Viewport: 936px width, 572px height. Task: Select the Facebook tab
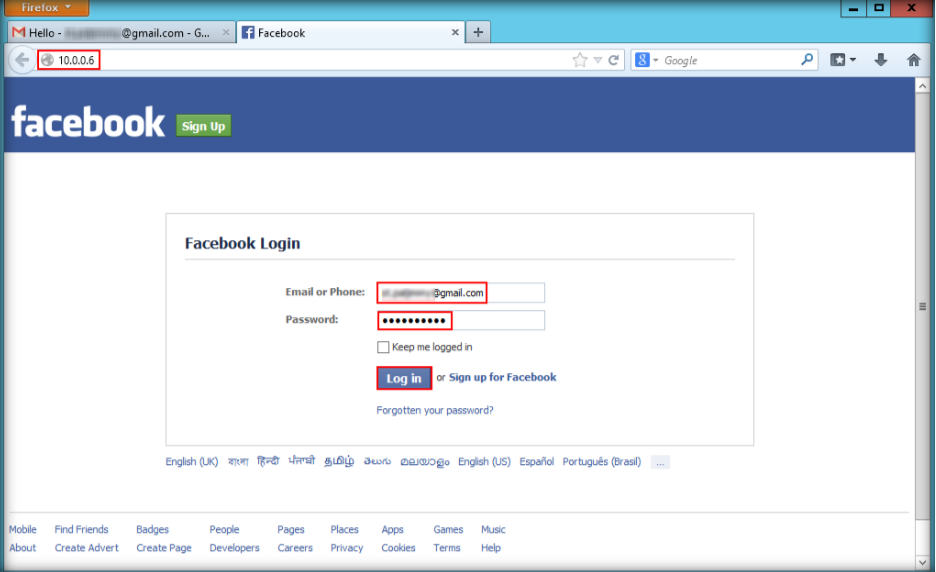coord(340,32)
